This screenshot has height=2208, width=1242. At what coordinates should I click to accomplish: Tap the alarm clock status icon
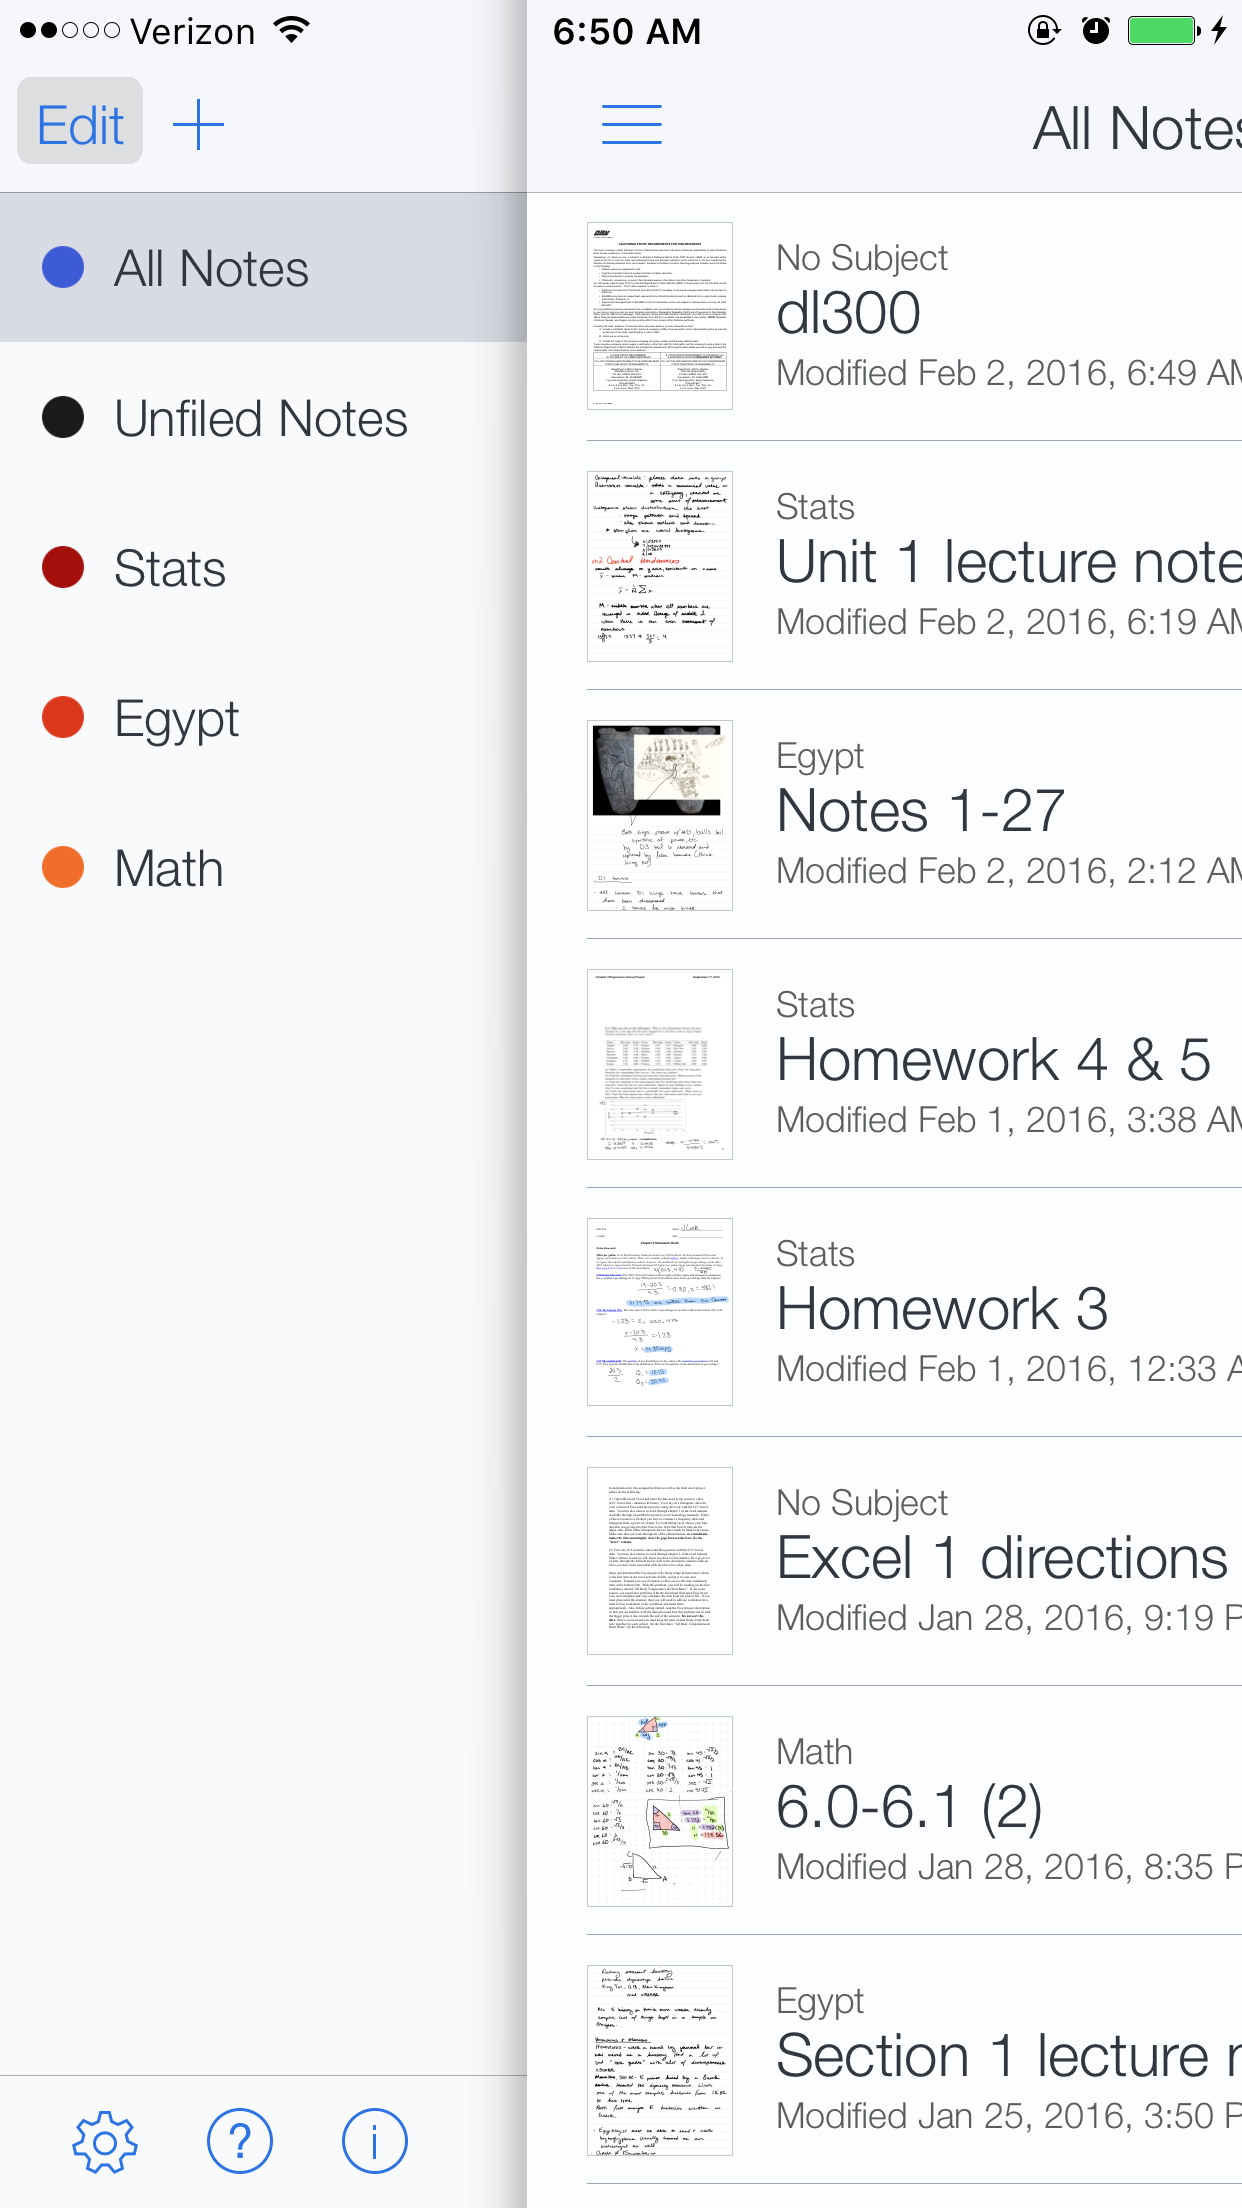1096,31
